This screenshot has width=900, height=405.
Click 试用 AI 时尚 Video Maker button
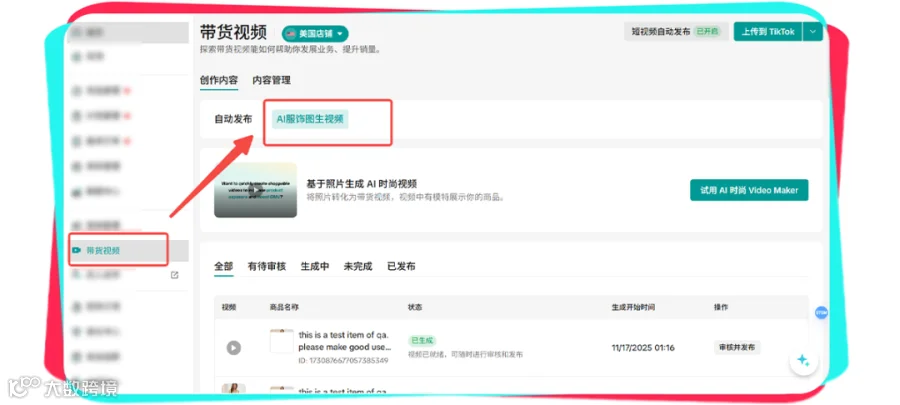coord(749,190)
